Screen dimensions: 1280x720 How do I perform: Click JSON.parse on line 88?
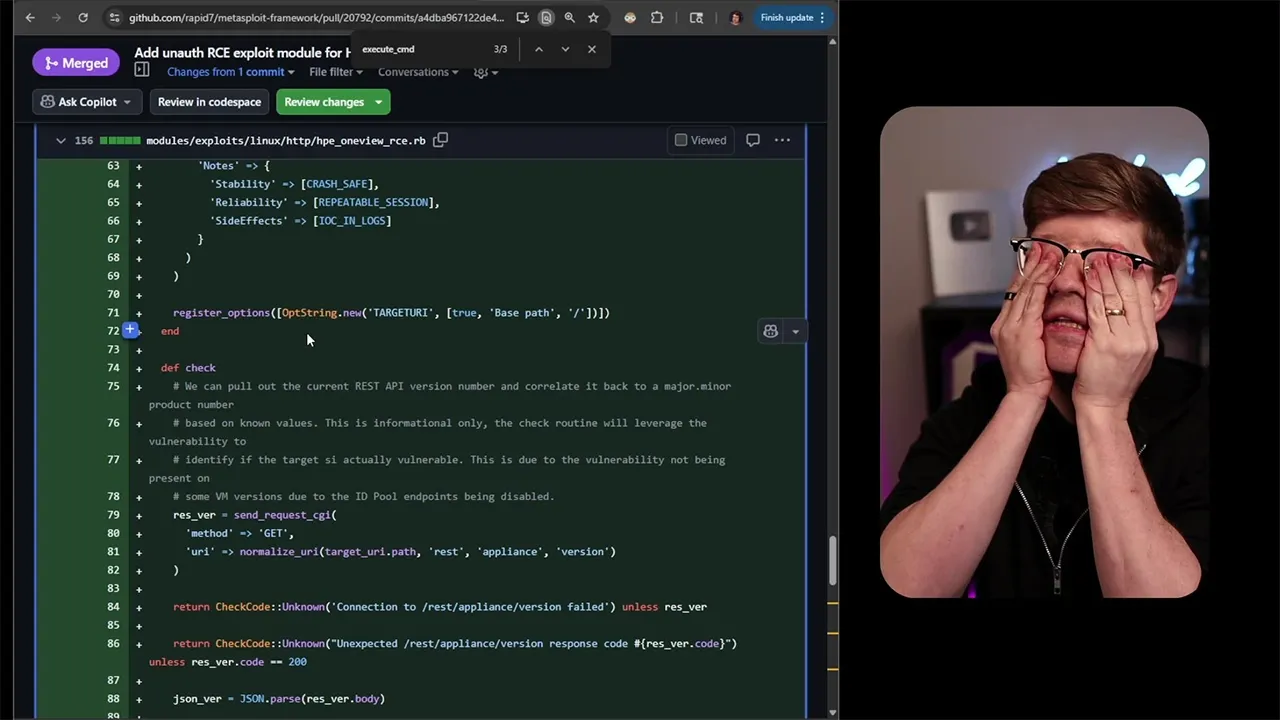[x=269, y=699]
